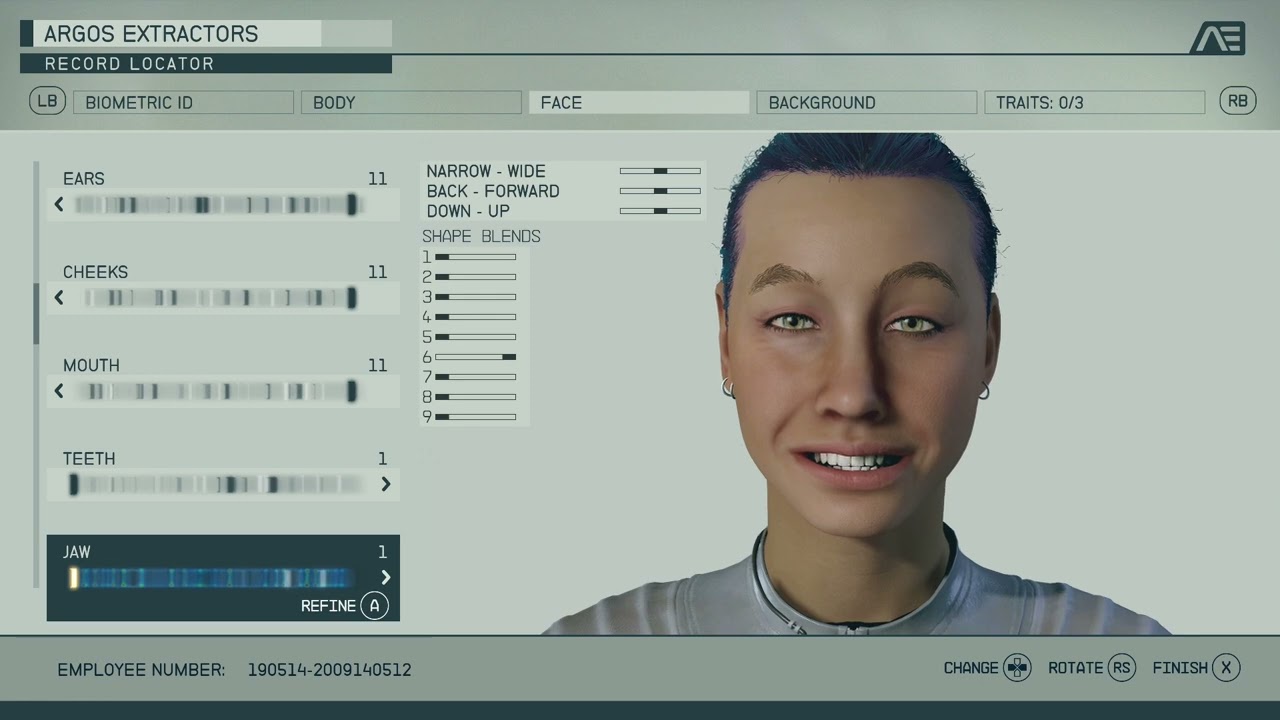Go to the Traits: 0/3 tab
1280x720 pixels.
(x=1095, y=102)
